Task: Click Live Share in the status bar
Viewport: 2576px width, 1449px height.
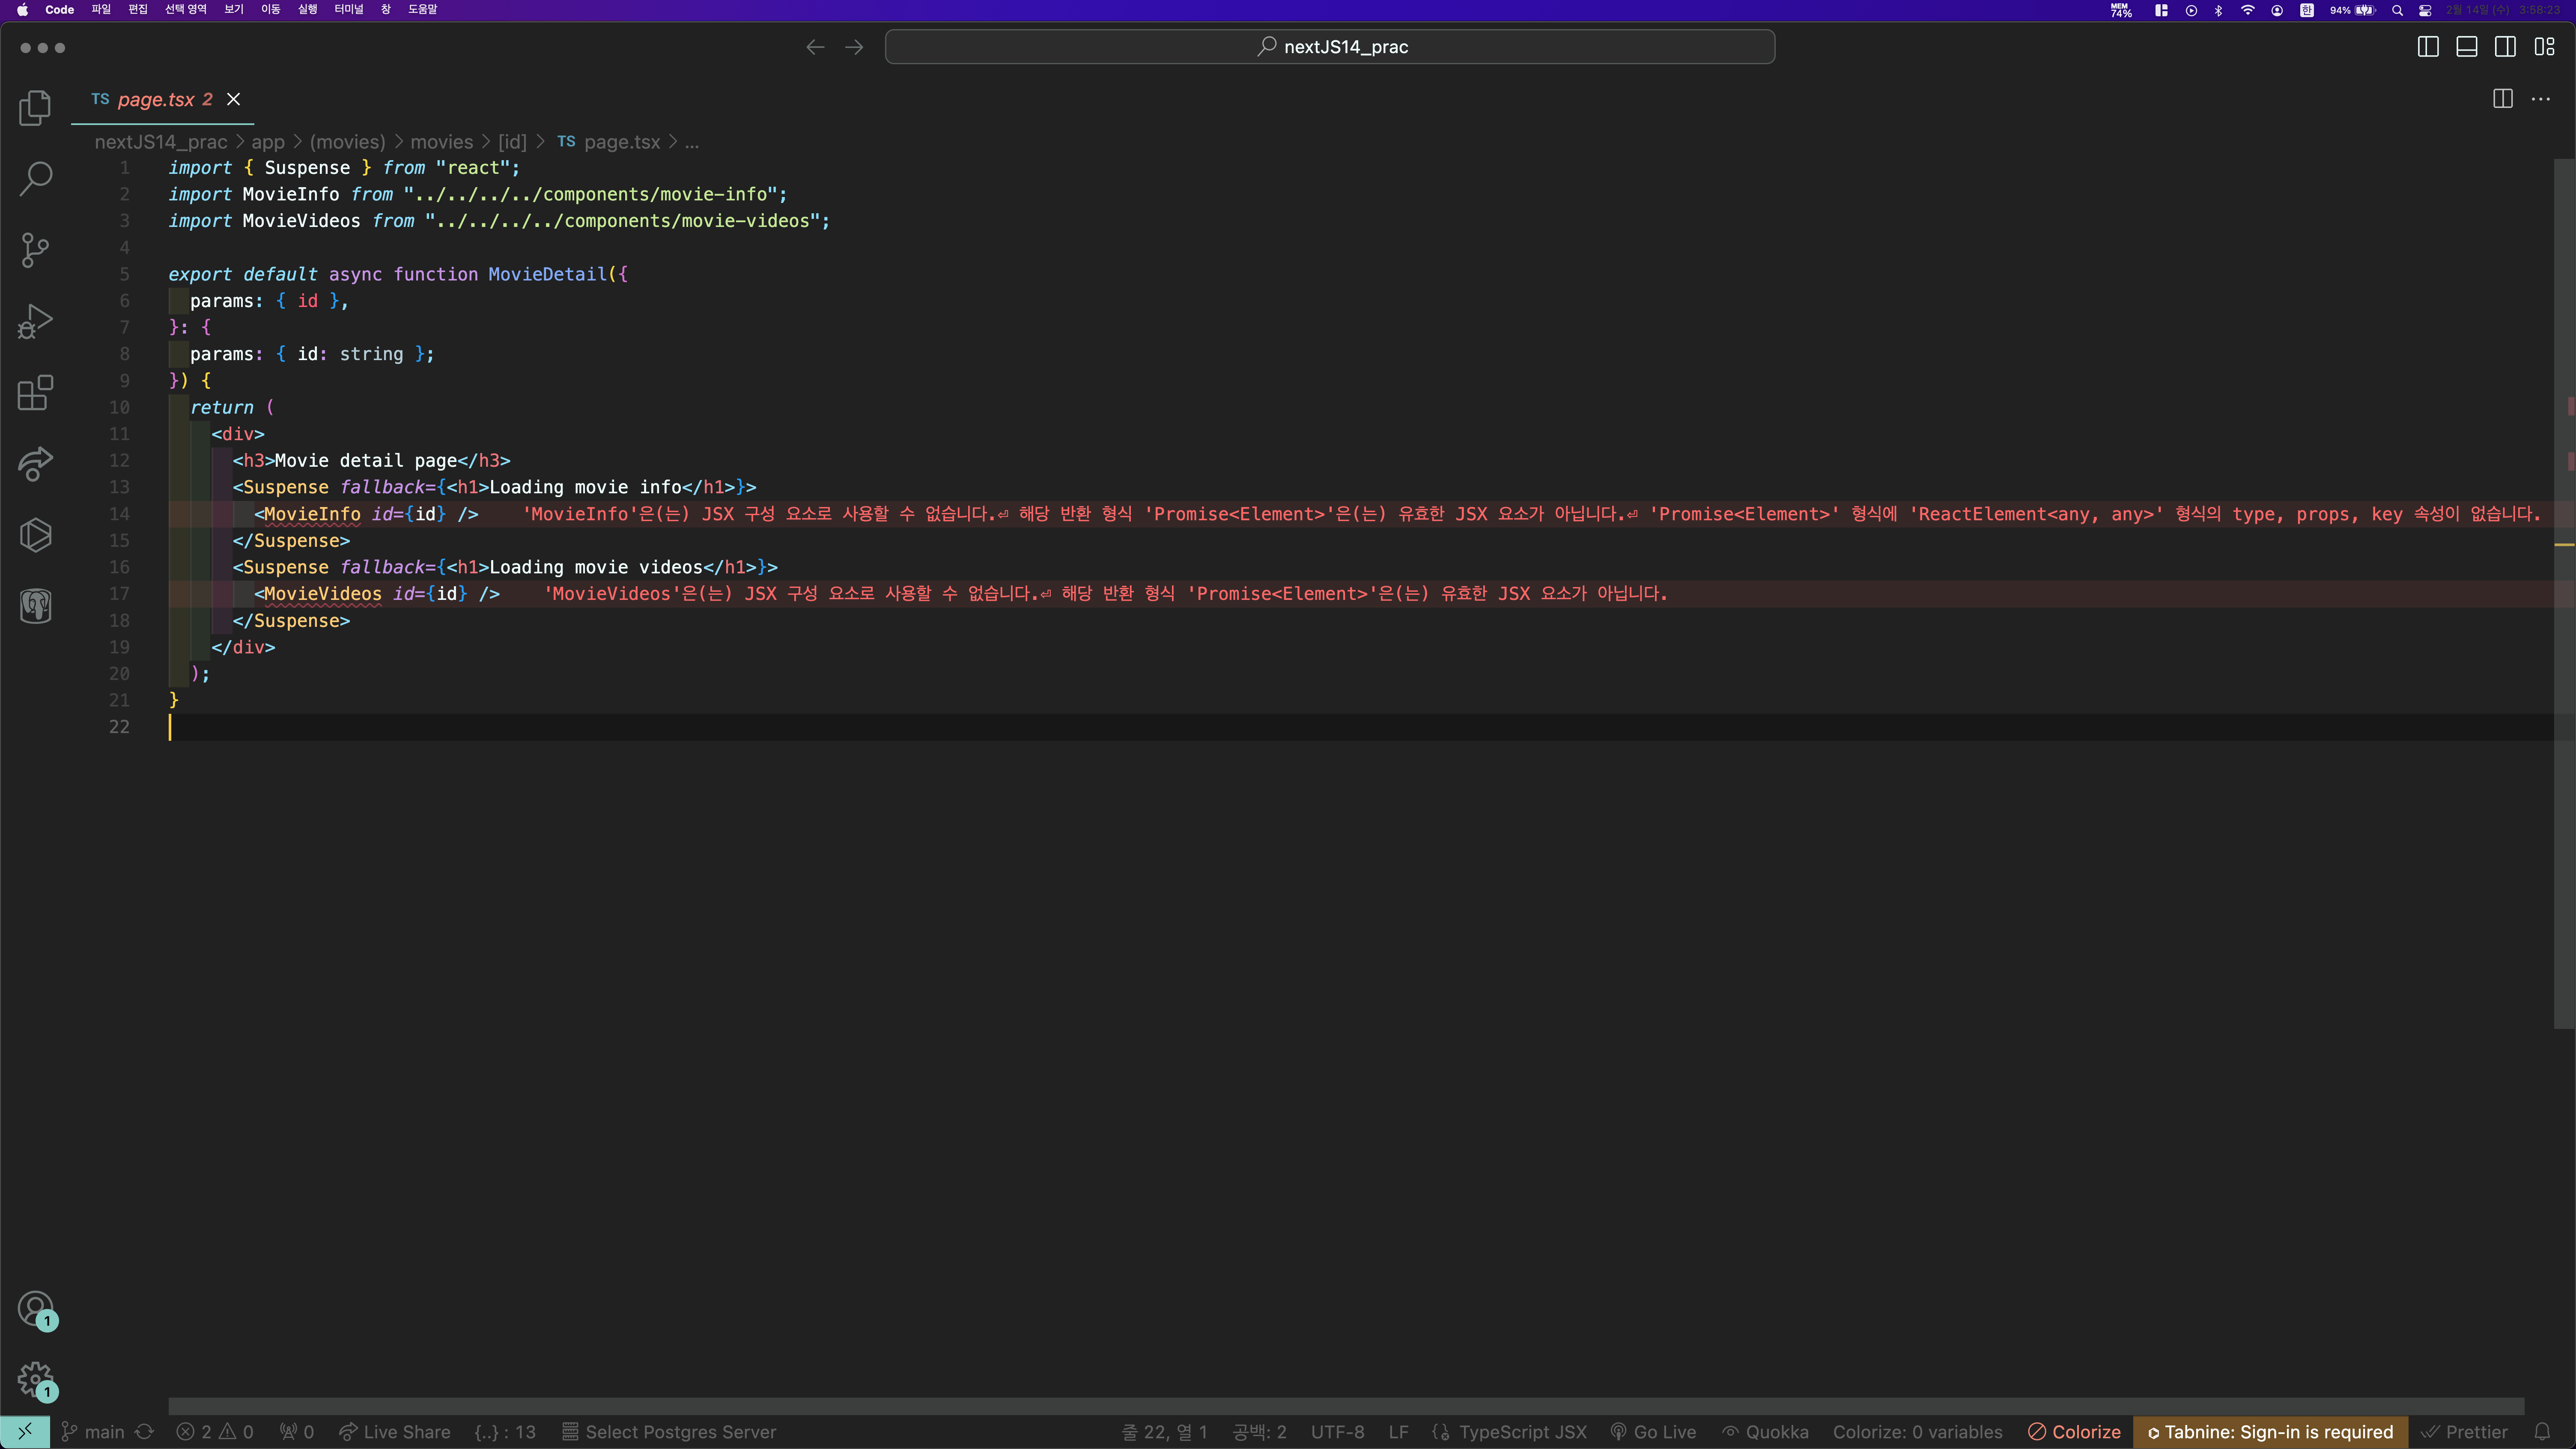Action: 395,1432
